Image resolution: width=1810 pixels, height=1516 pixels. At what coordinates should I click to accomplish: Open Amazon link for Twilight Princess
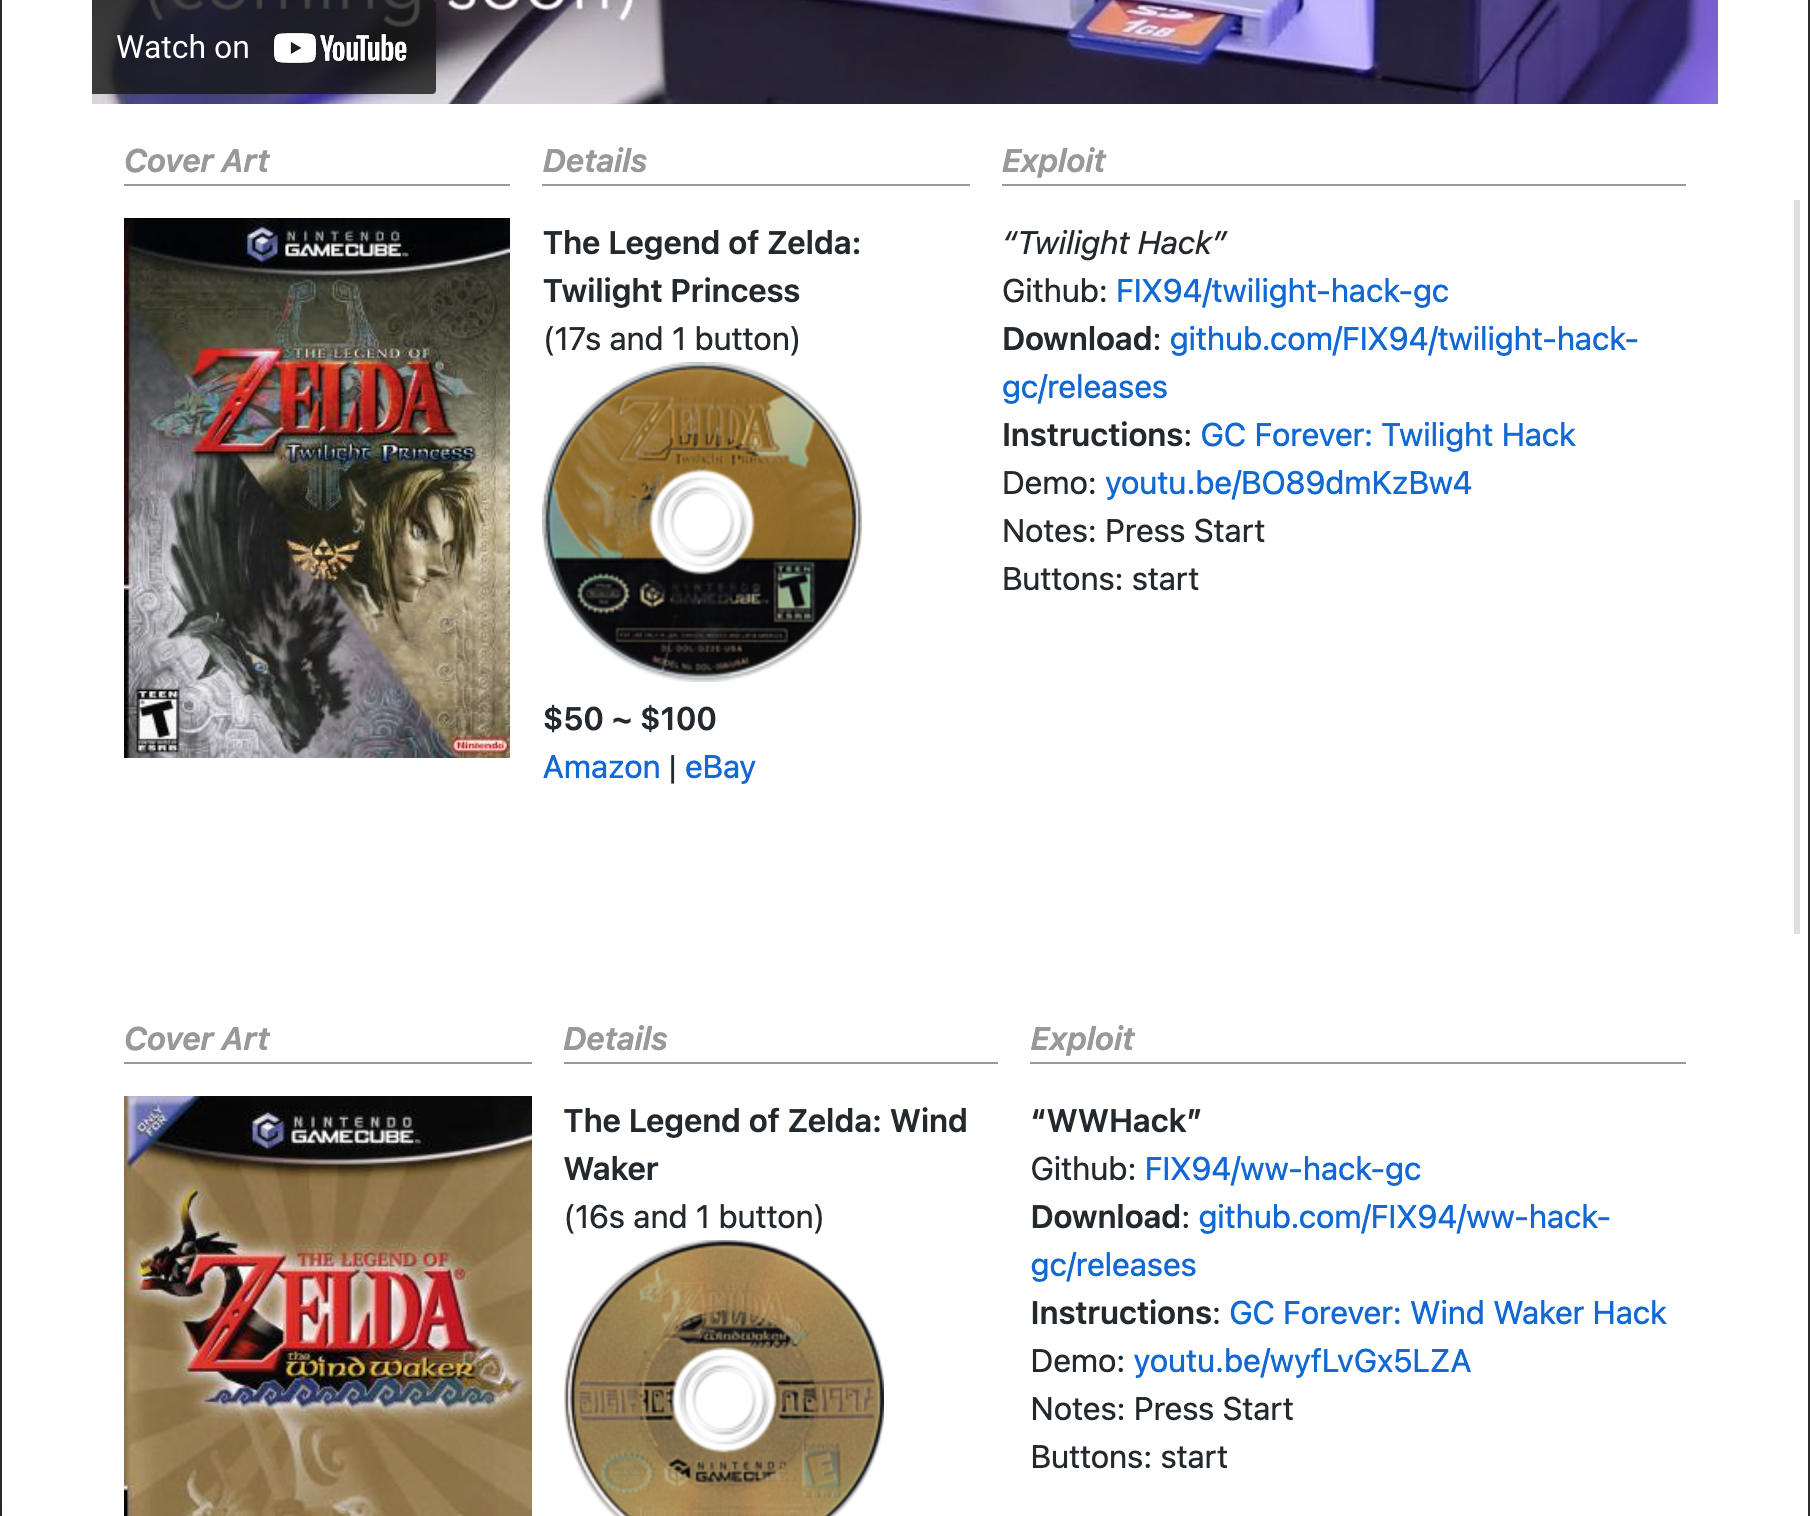(x=601, y=767)
